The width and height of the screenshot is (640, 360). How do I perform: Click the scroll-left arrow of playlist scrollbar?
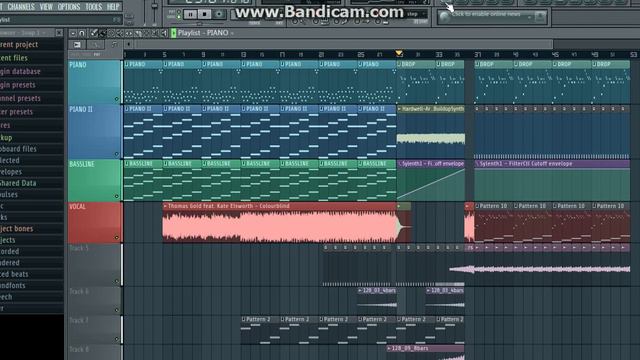pos(129,44)
